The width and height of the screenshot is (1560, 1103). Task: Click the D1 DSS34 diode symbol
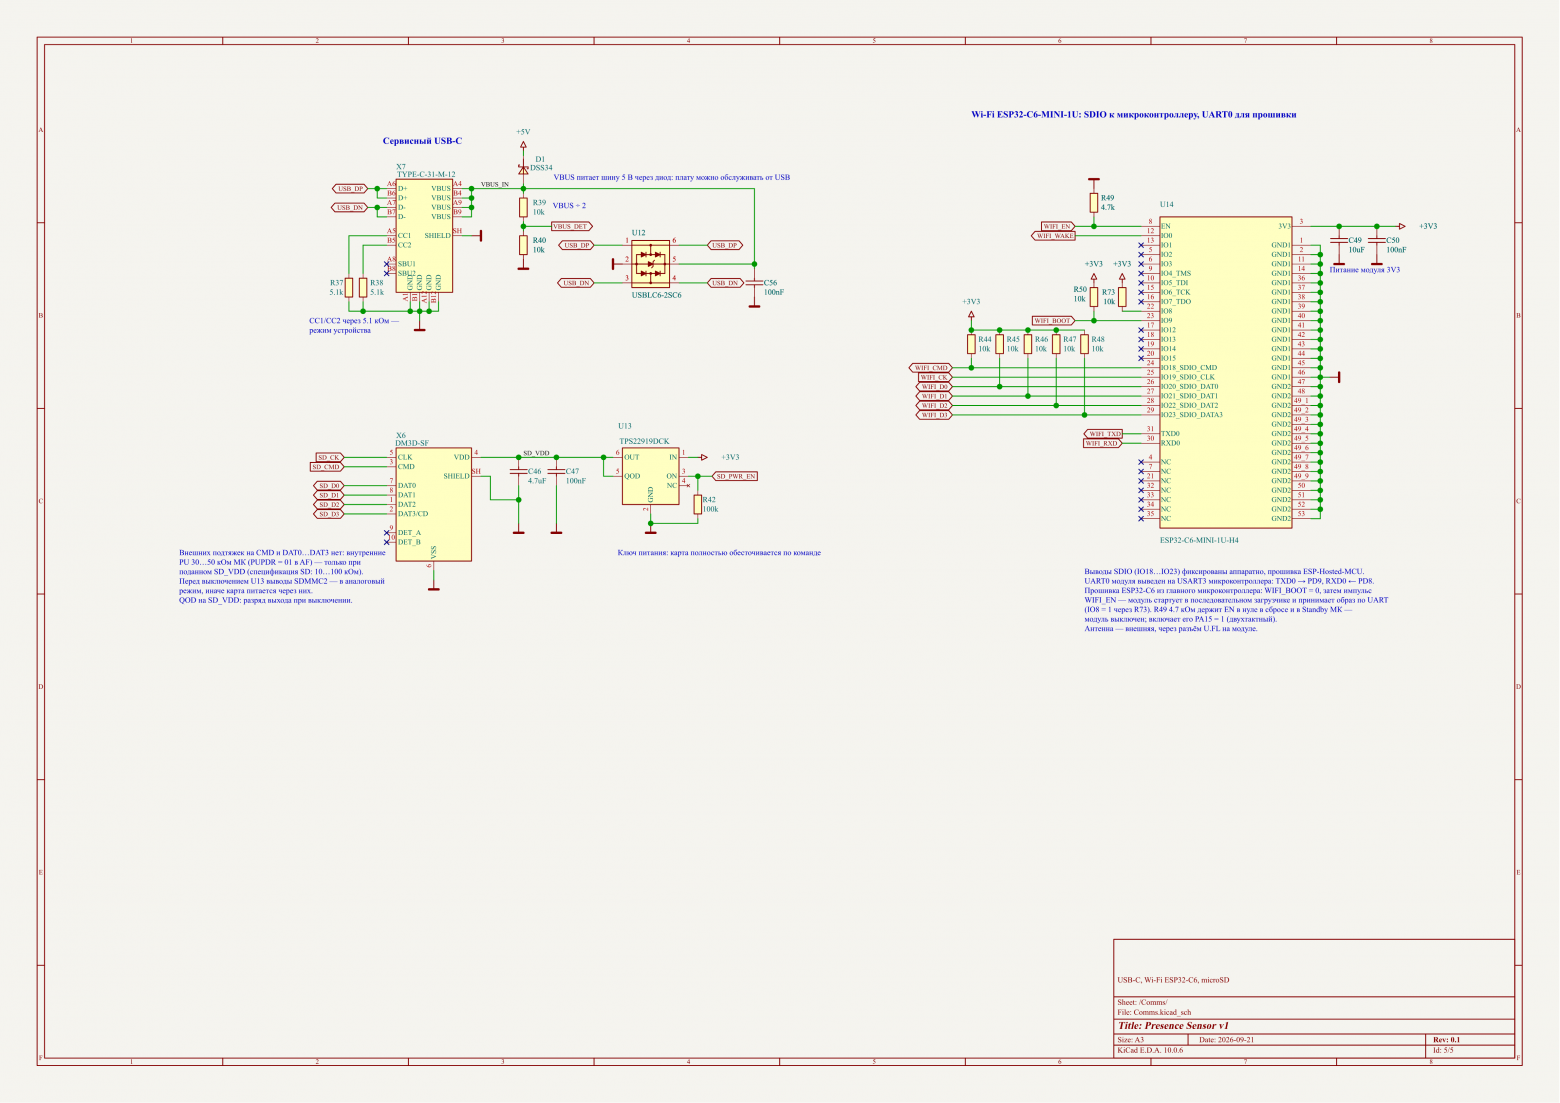click(x=523, y=169)
